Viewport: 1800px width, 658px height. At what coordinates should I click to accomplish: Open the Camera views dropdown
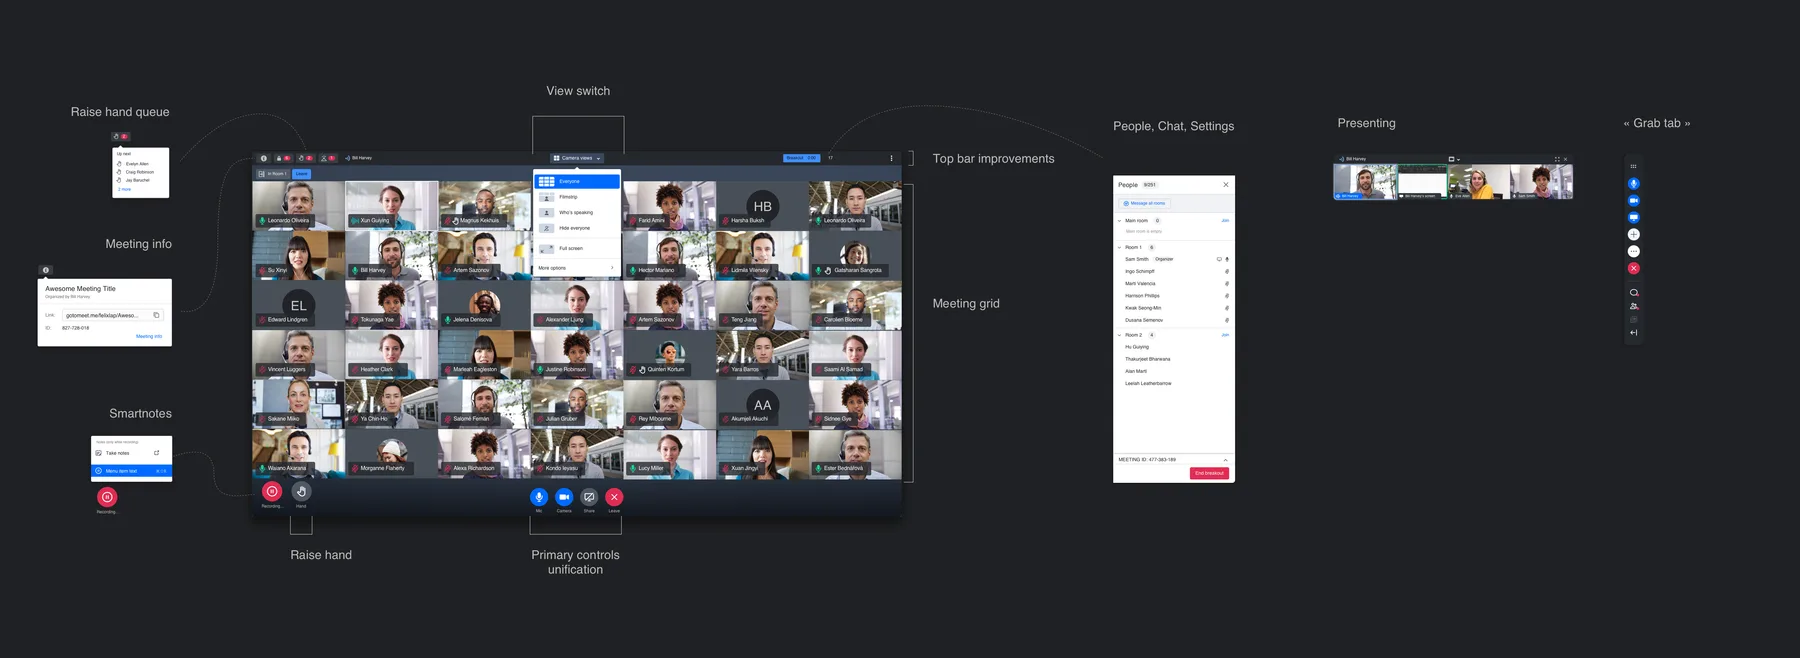point(577,158)
